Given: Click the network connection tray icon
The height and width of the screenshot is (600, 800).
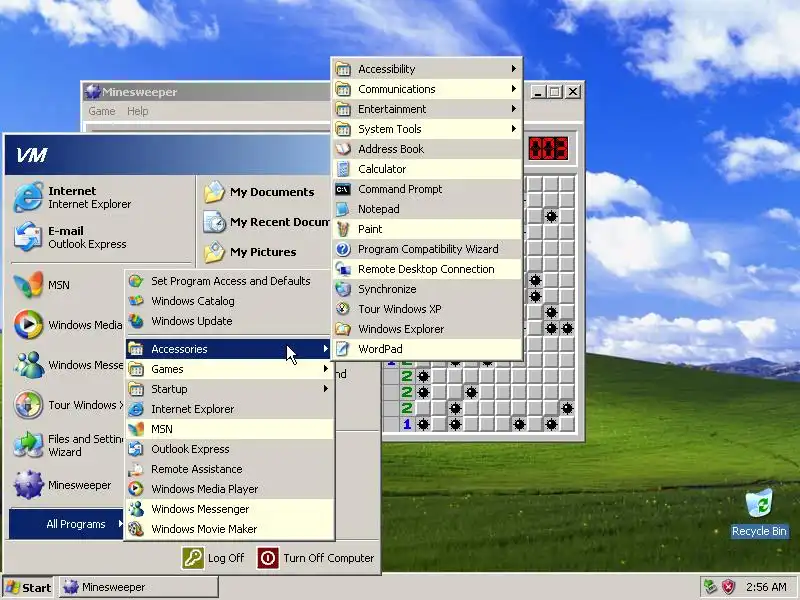Looking at the screenshot, I should 710,587.
